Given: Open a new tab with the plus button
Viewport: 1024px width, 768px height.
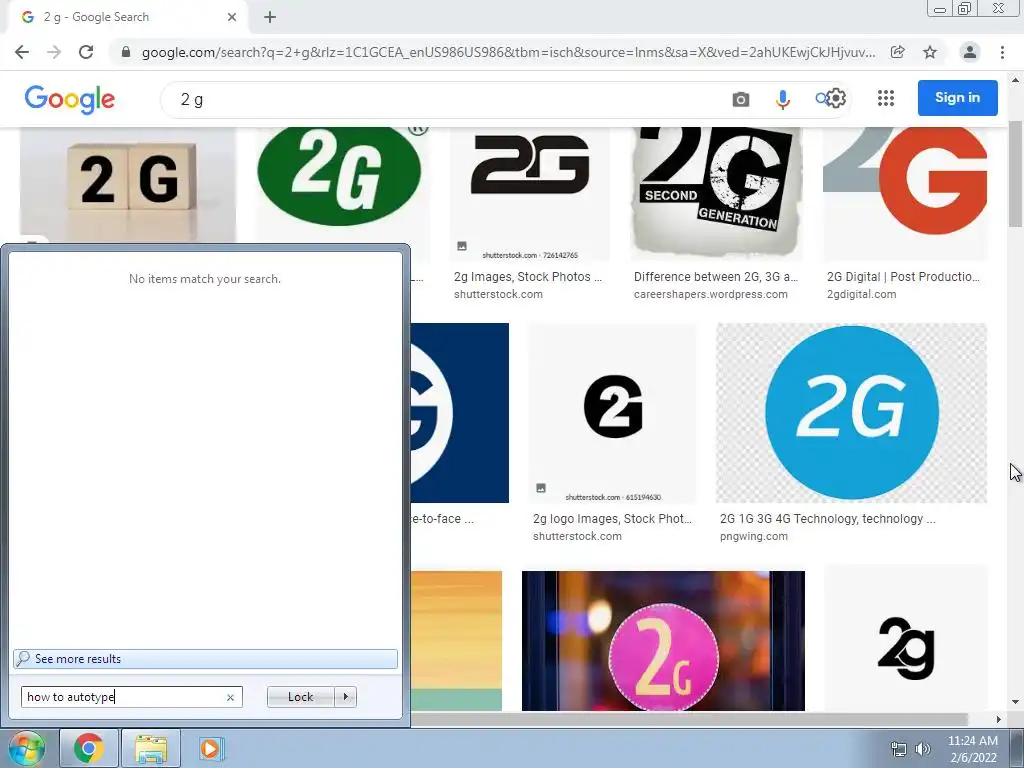Looking at the screenshot, I should point(270,17).
